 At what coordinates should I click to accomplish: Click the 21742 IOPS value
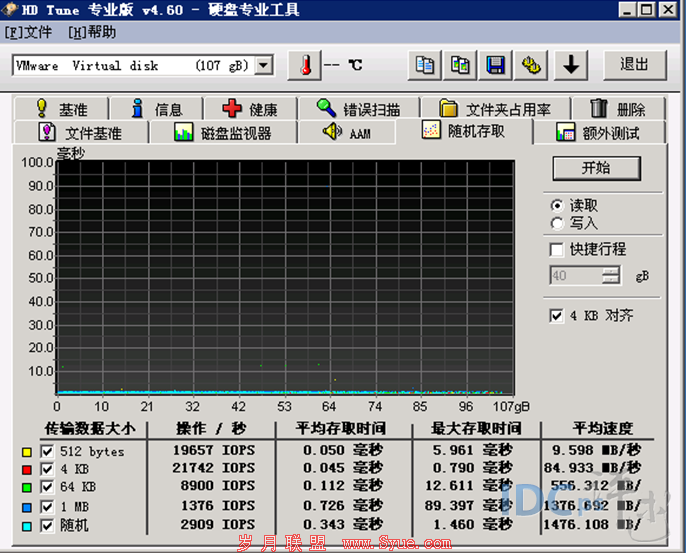(x=214, y=468)
